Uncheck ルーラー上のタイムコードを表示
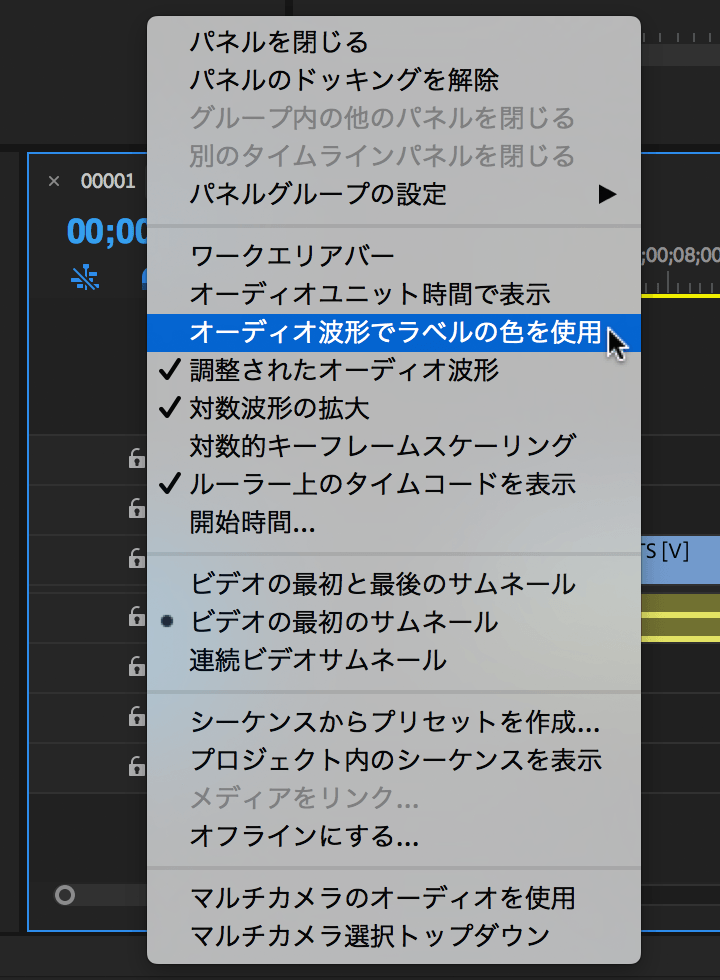The width and height of the screenshot is (720, 980). pos(394,484)
